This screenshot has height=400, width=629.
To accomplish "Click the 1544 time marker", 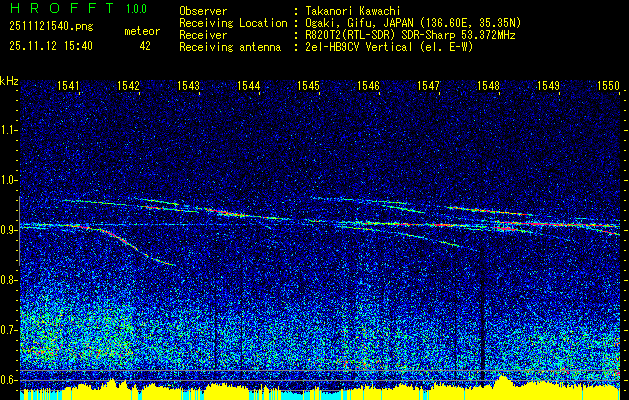I will (x=249, y=85).
